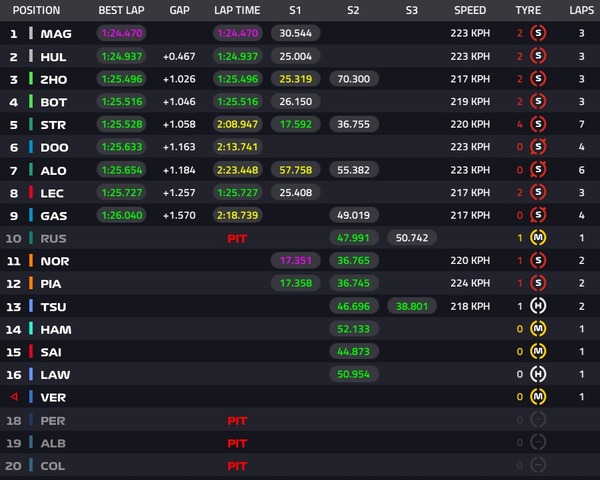The height and width of the screenshot is (480, 600).
Task: Click the TYRE column header
Action: click(x=528, y=10)
